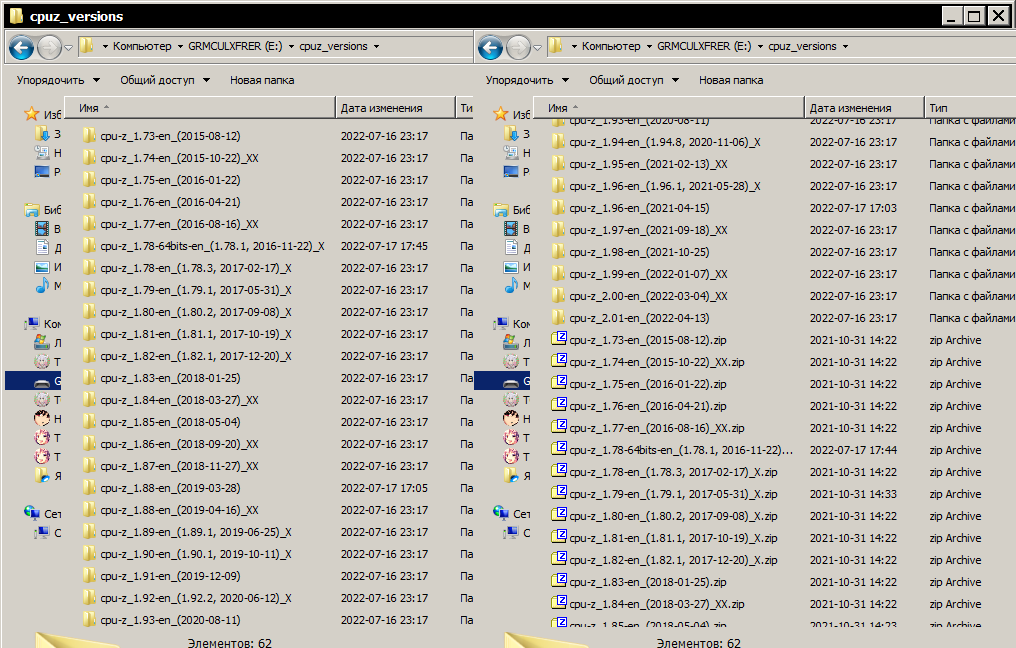Select cpu-z_1.78-64bits-en_(1.78.1, 2016-11-22)_X folder

point(213,246)
